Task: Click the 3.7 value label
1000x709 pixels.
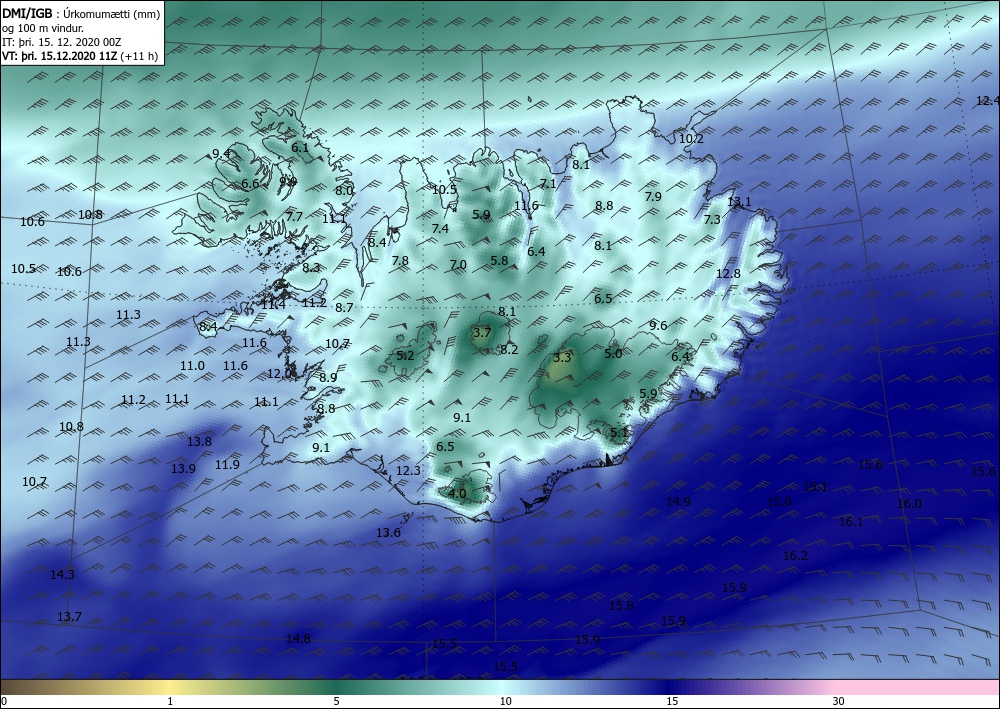Action: point(482,332)
